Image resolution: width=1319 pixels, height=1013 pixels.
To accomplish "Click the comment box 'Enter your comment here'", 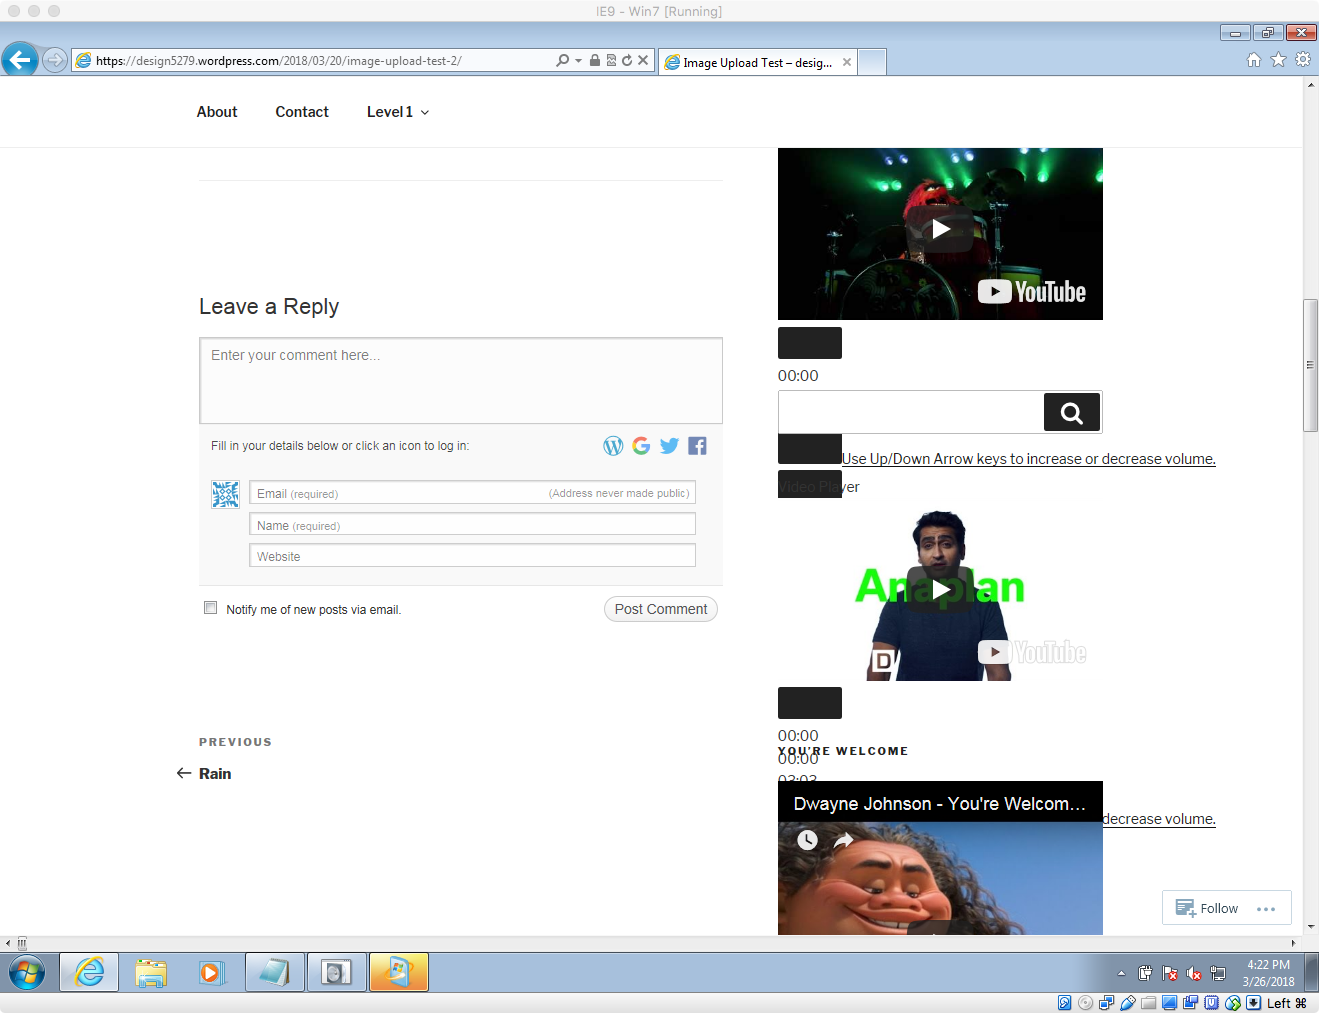I will 461,380.
